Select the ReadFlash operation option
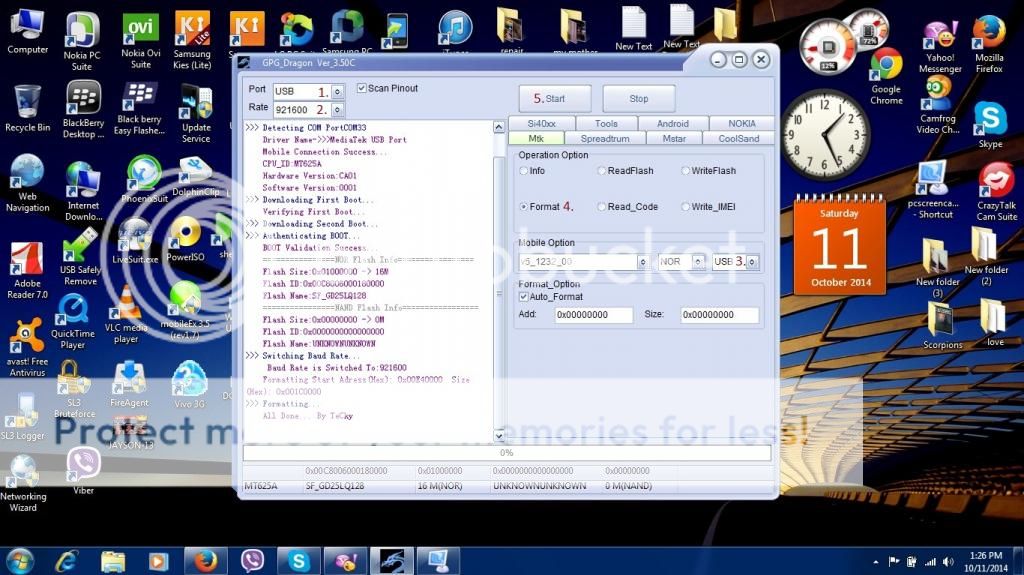The image size is (1024, 575). pos(603,171)
